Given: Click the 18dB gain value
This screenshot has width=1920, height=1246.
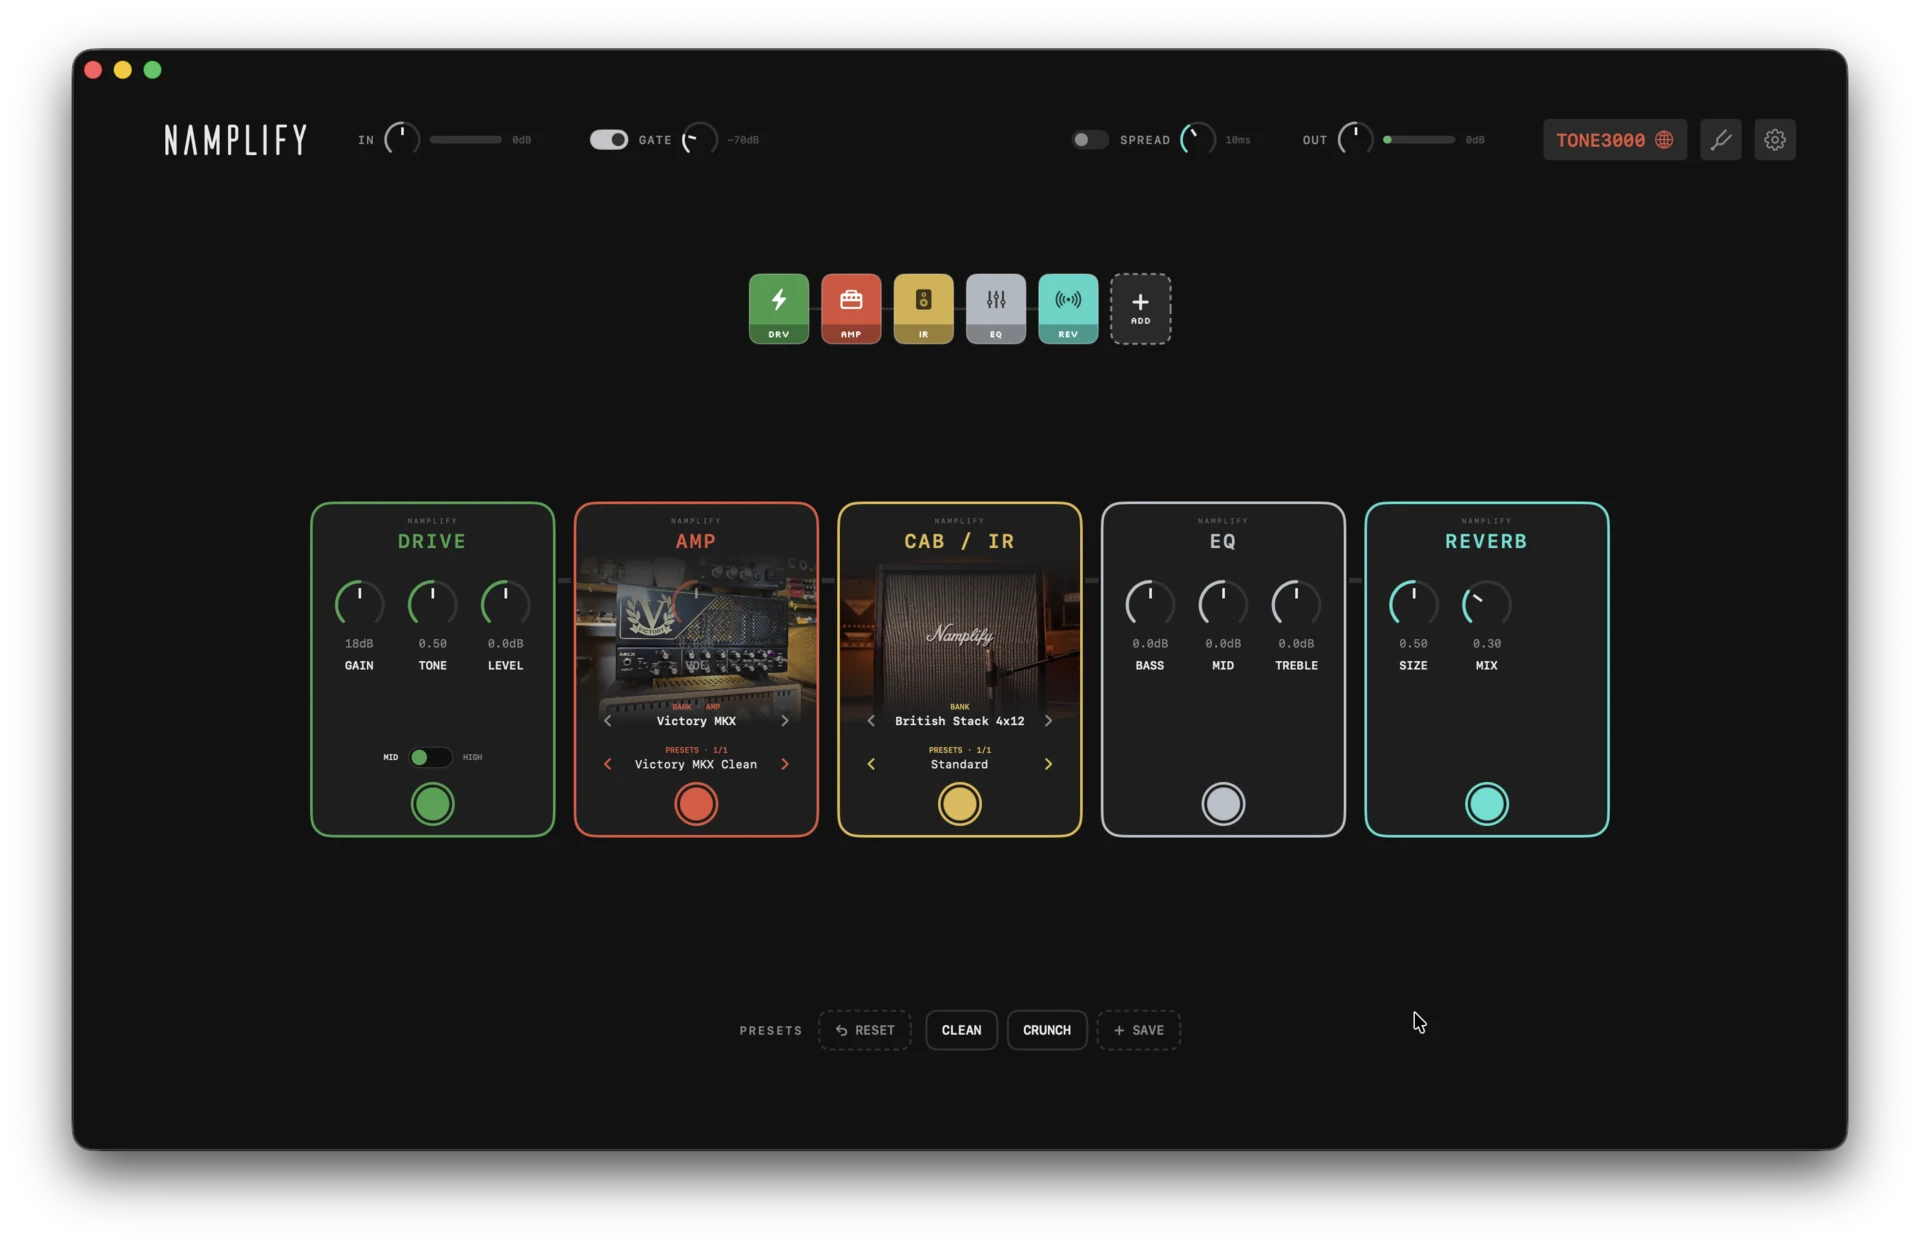Looking at the screenshot, I should 359,643.
